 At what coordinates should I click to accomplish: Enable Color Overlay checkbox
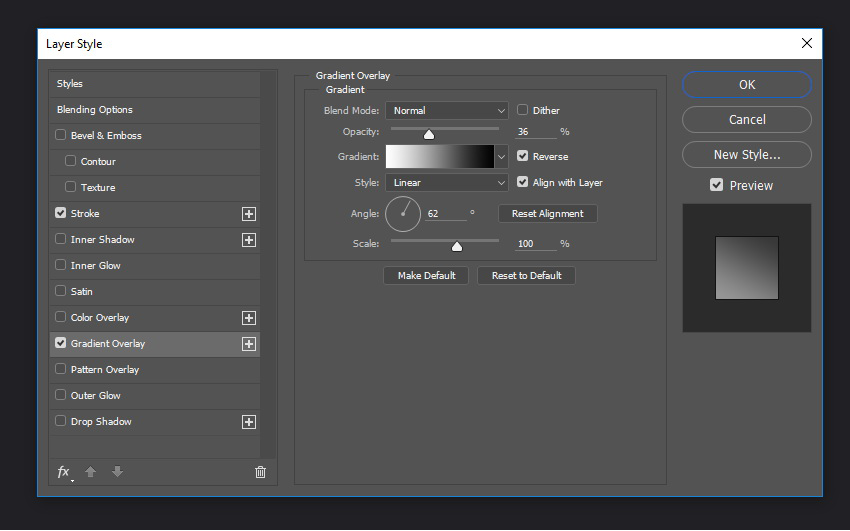[x=61, y=317]
